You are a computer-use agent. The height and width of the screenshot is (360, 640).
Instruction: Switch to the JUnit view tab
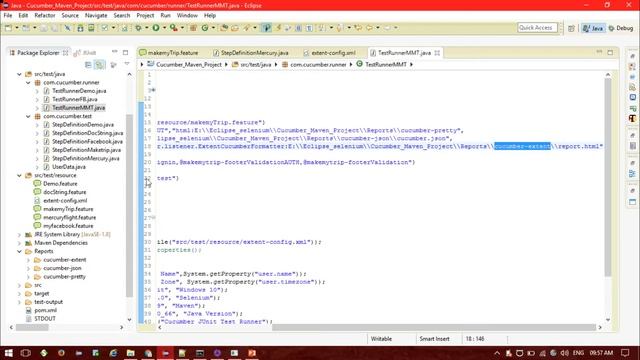[86, 53]
